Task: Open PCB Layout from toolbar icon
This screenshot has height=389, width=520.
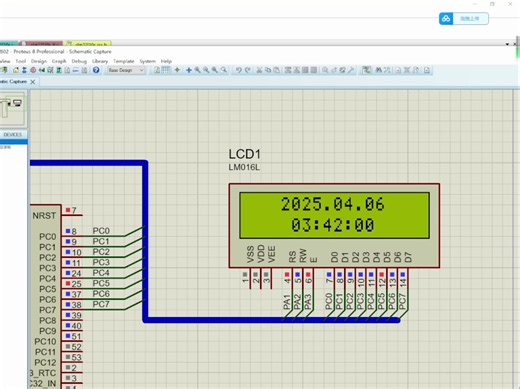Action: tap(33, 70)
